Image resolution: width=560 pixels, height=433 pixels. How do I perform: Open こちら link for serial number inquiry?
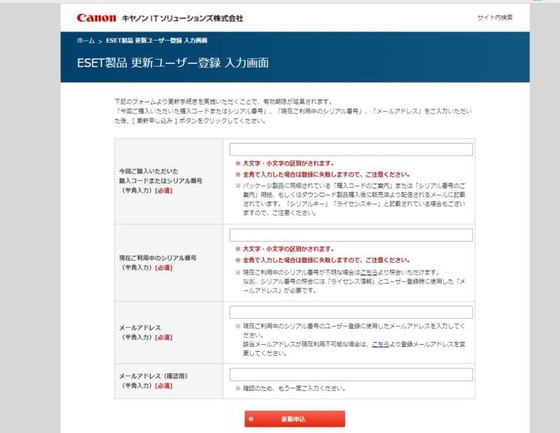369,273
